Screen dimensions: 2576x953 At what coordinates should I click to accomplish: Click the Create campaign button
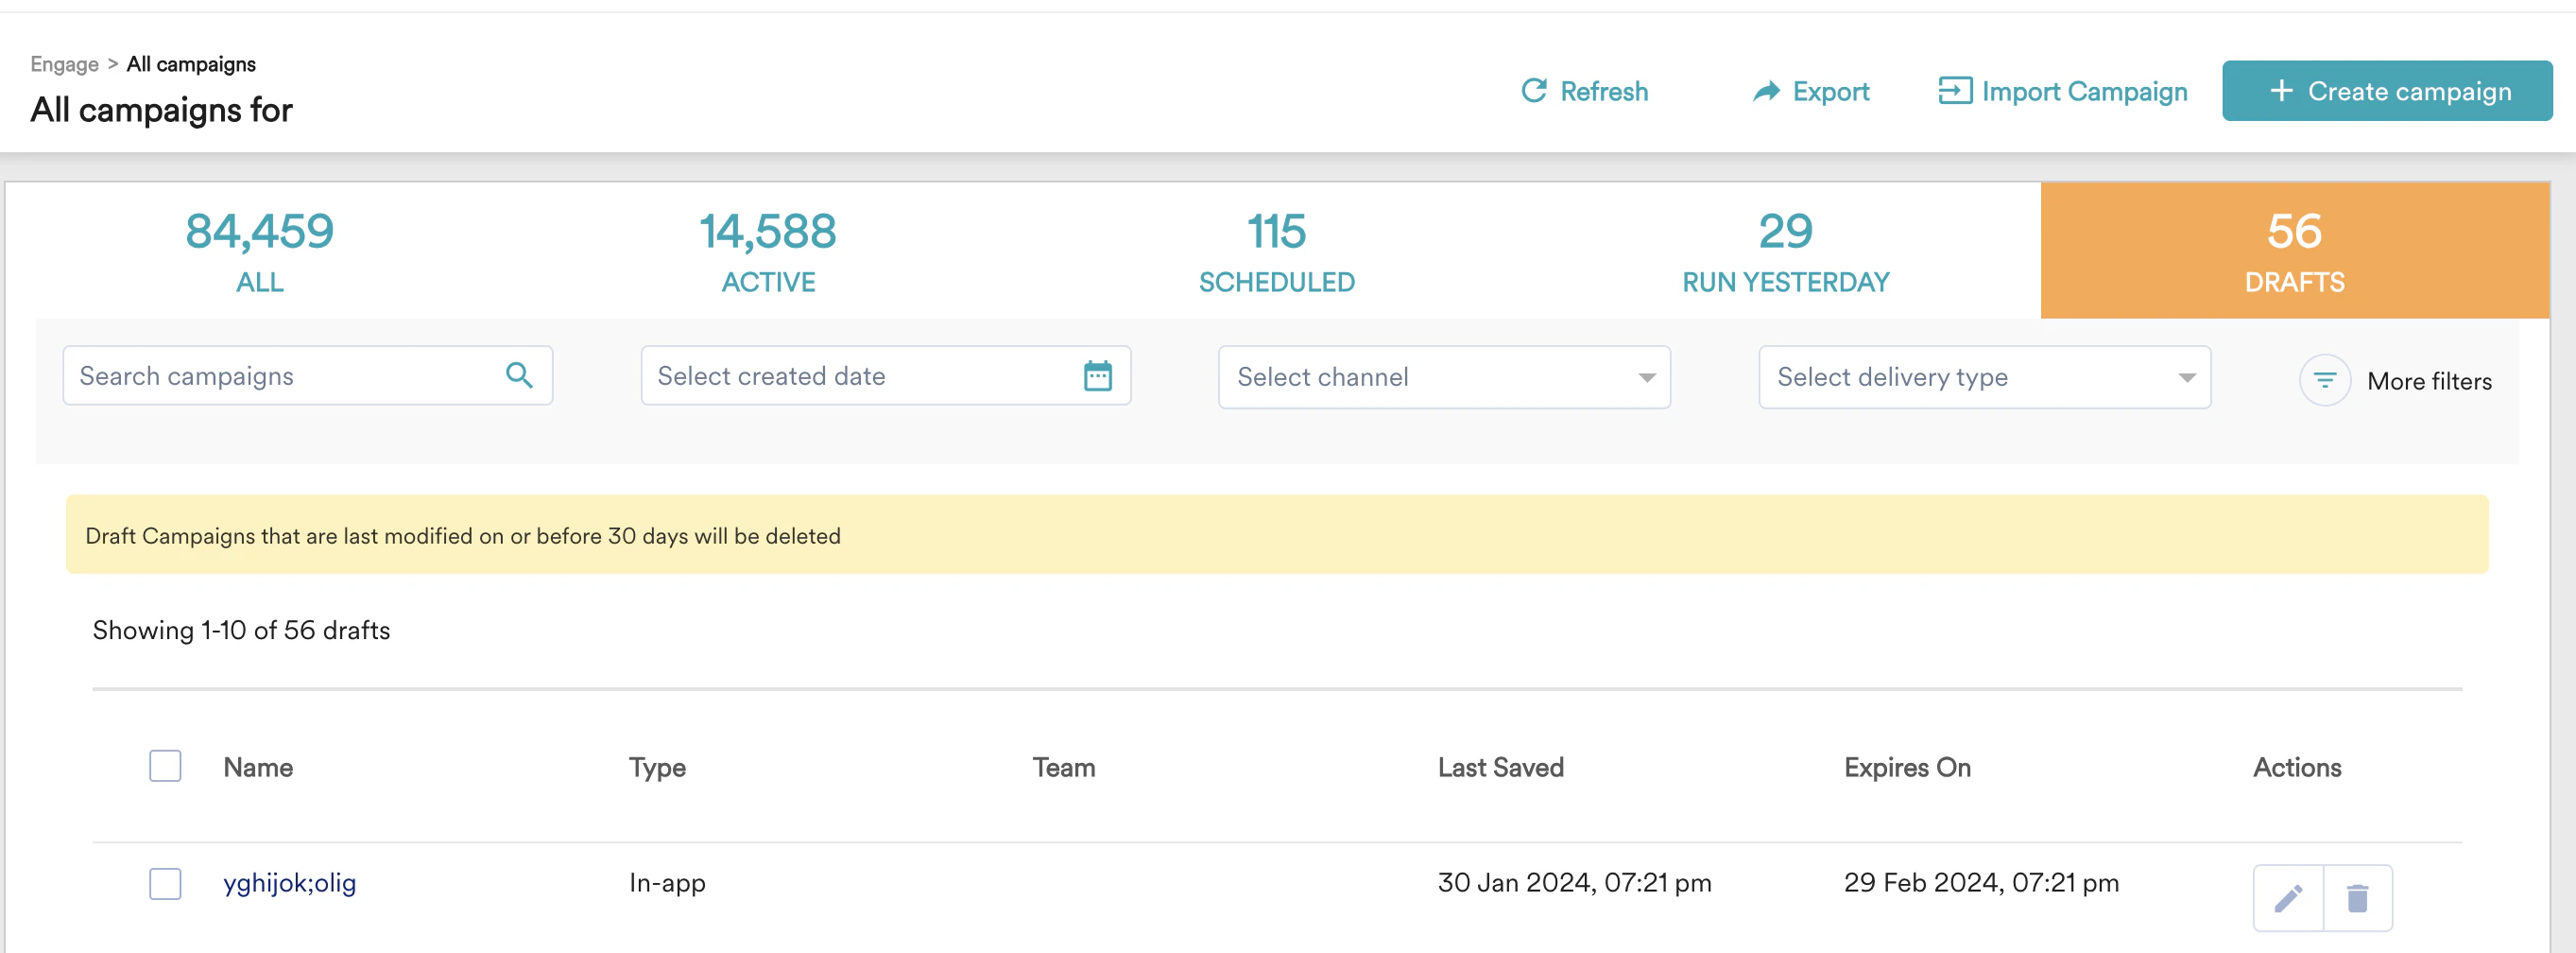2387,91
